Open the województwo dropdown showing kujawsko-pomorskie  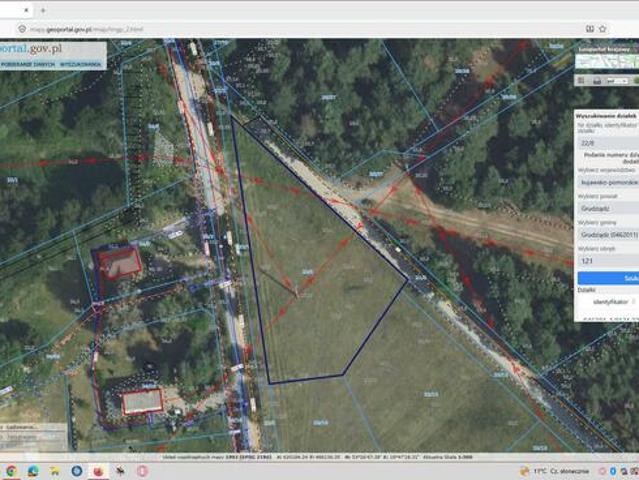[x=608, y=183]
